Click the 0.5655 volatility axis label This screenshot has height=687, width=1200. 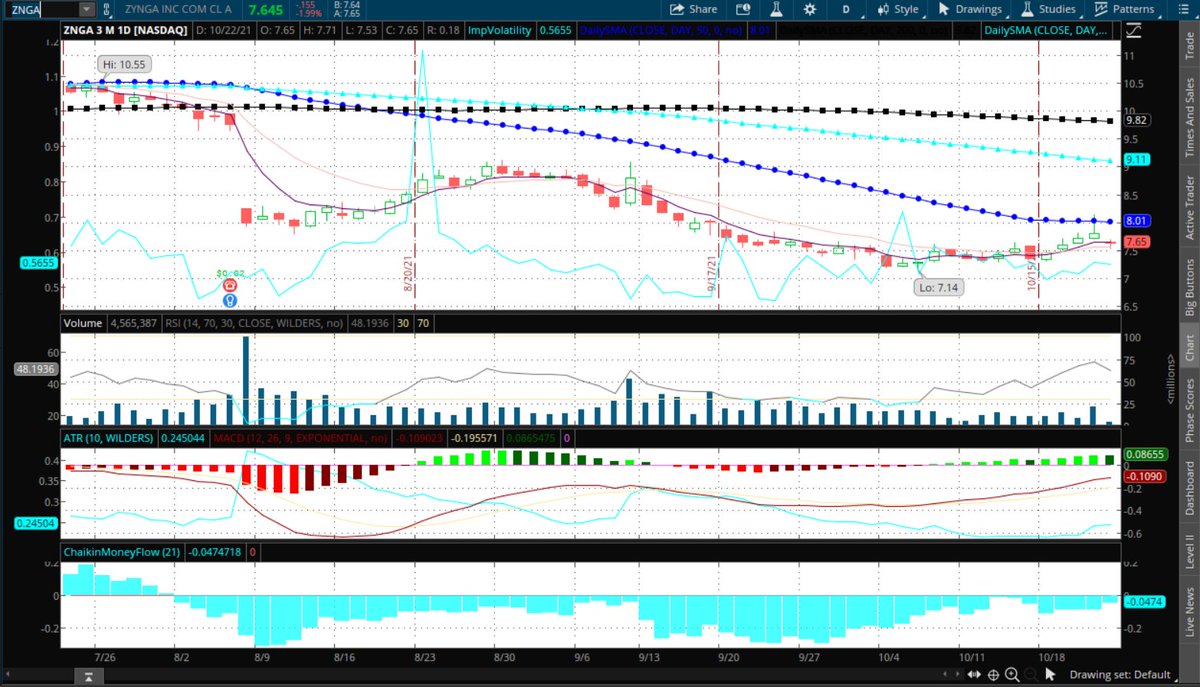pyautogui.click(x=38, y=263)
